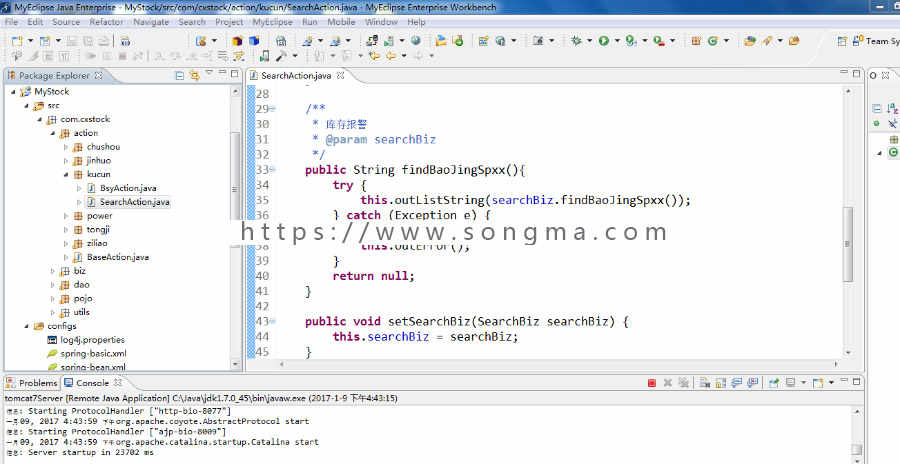Open the Window menu

coord(381,22)
